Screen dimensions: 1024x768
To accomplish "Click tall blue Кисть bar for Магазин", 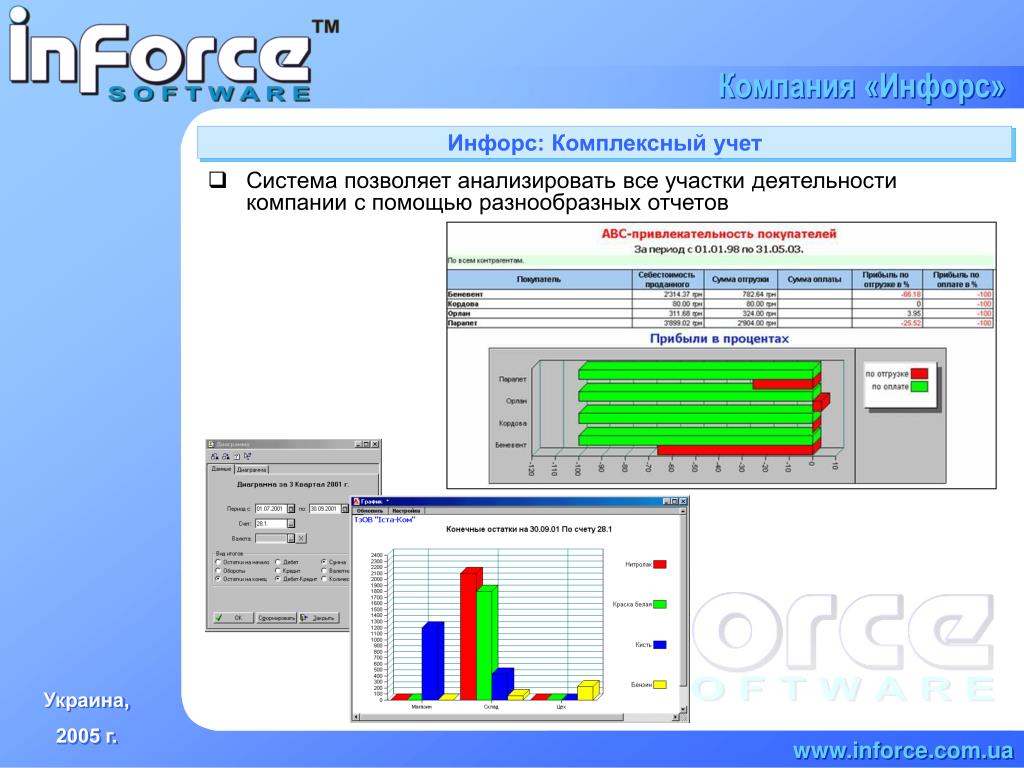I will [x=432, y=660].
